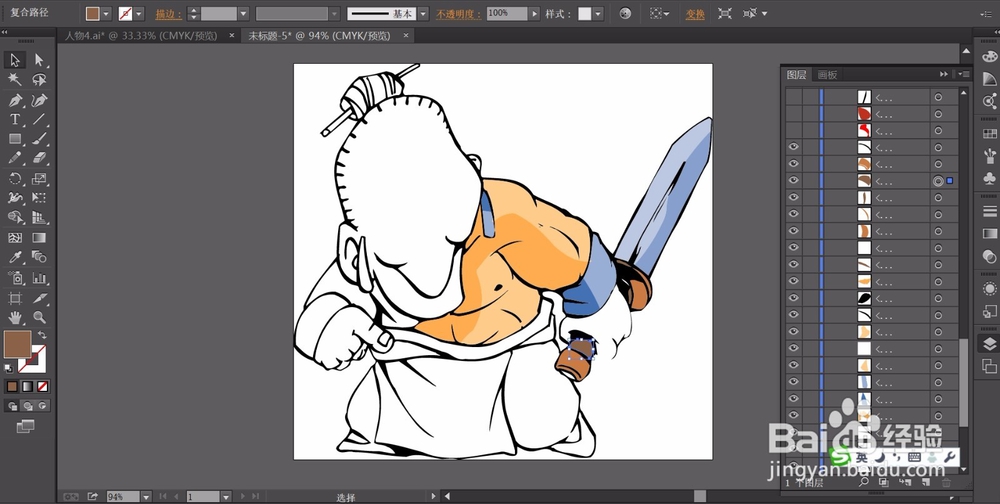1000x504 pixels.
Task: Set toolbox fill mode to None
Action: pos(43,386)
